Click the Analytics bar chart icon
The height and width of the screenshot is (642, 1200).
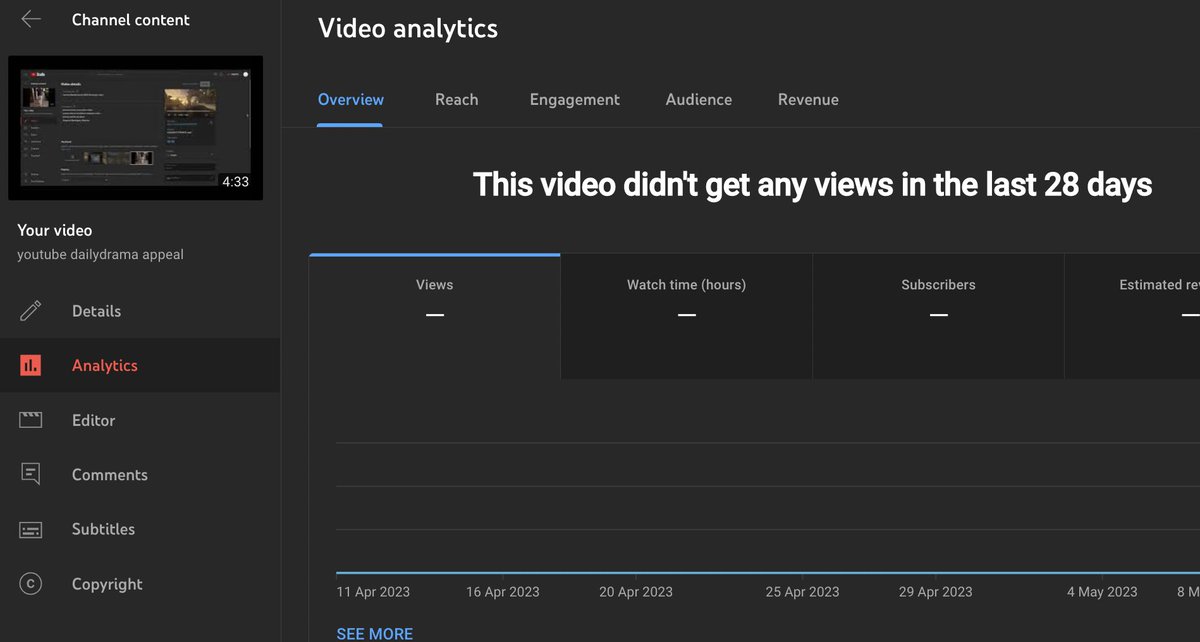click(x=31, y=366)
